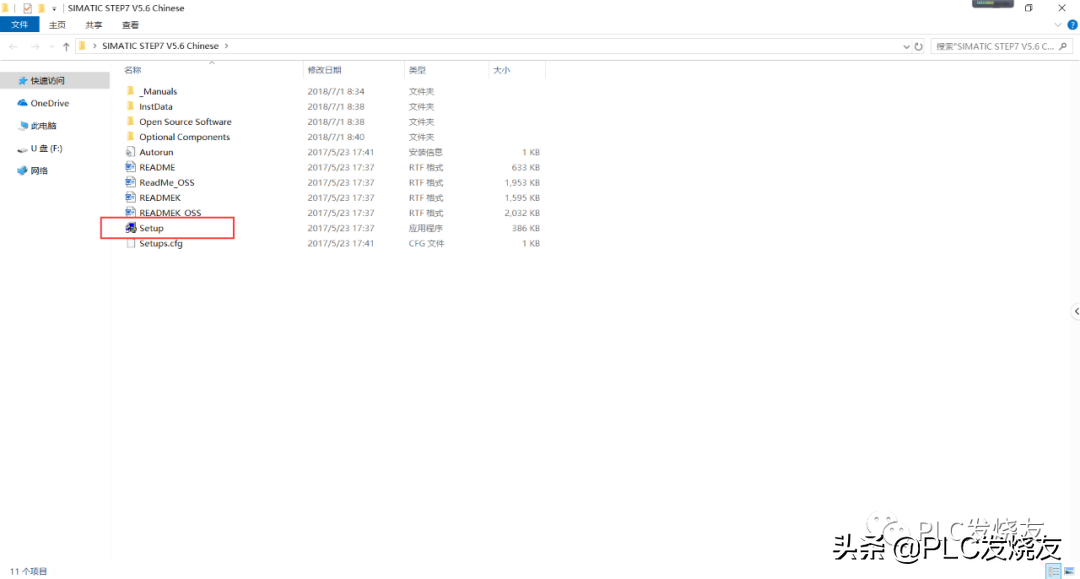The image size is (1080, 579).
Task: Switch to details list view
Action: click(x=1054, y=571)
